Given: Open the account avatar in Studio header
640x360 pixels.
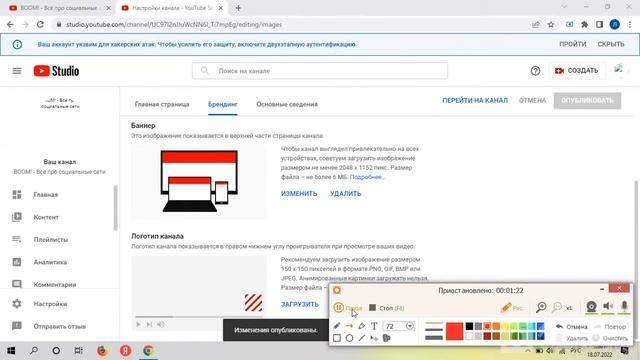Looking at the screenshot, I should [619, 70].
